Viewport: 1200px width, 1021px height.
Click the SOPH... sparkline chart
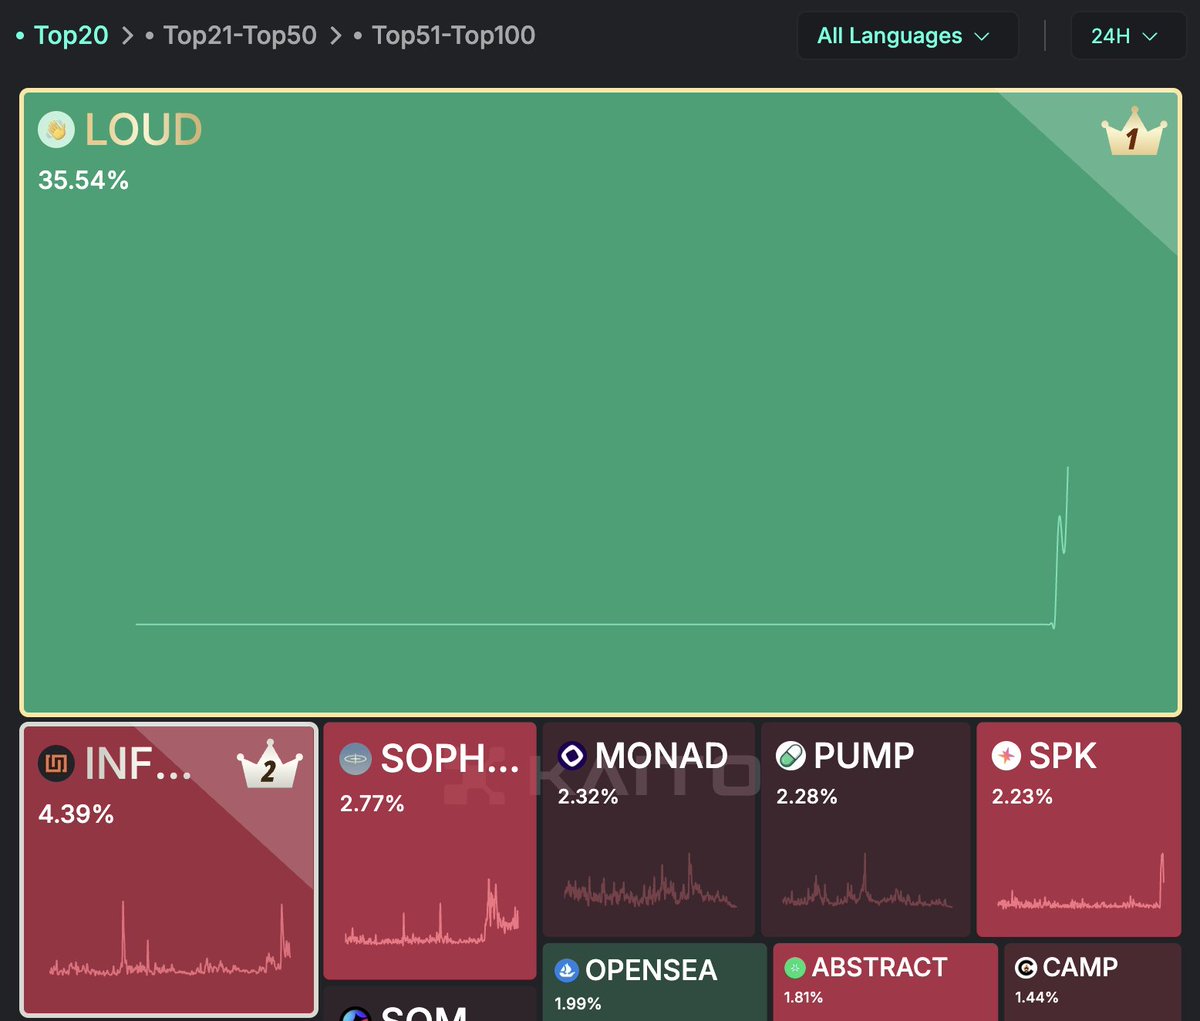pyautogui.click(x=432, y=912)
